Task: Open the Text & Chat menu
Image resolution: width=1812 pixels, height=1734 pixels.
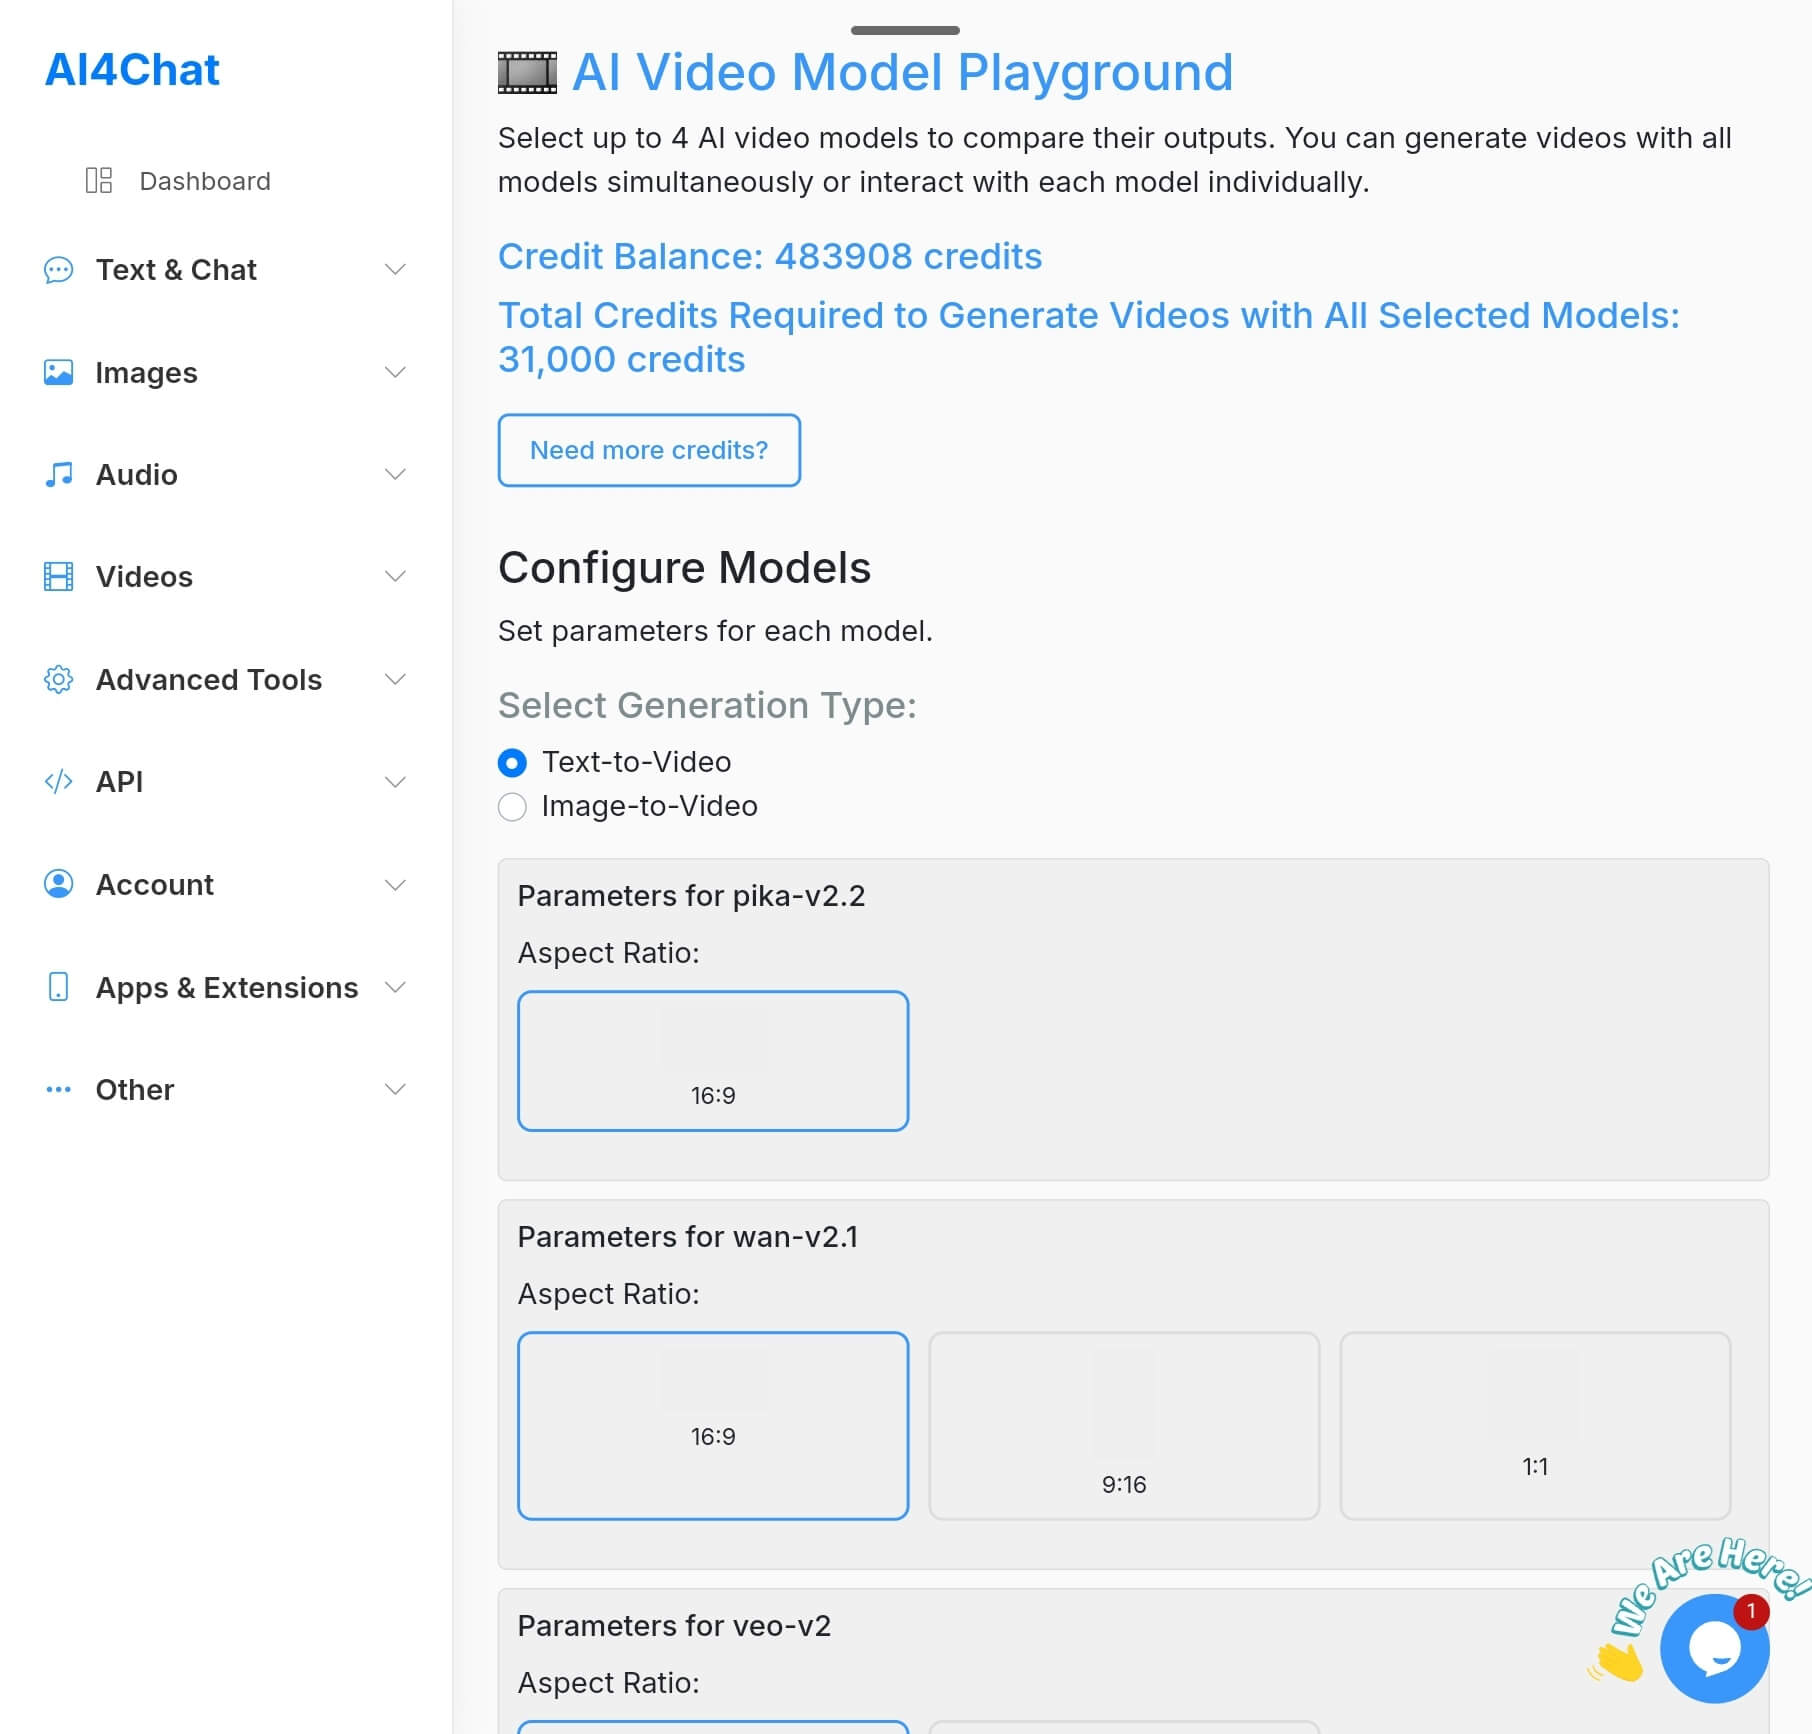Action: pyautogui.click(x=225, y=270)
